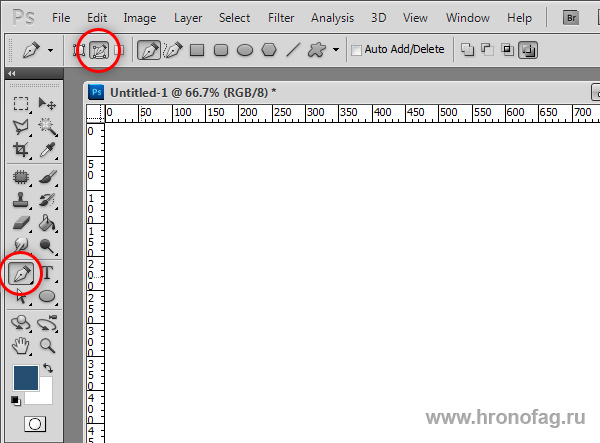Select the Move tool
The image size is (600, 443).
click(47, 104)
